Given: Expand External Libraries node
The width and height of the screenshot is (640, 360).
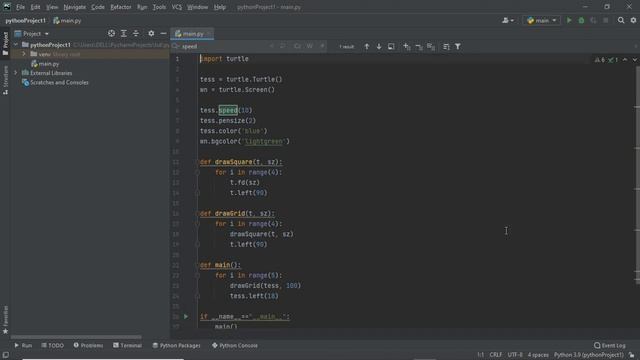Looking at the screenshot, I should pyautogui.click(x=16, y=73).
